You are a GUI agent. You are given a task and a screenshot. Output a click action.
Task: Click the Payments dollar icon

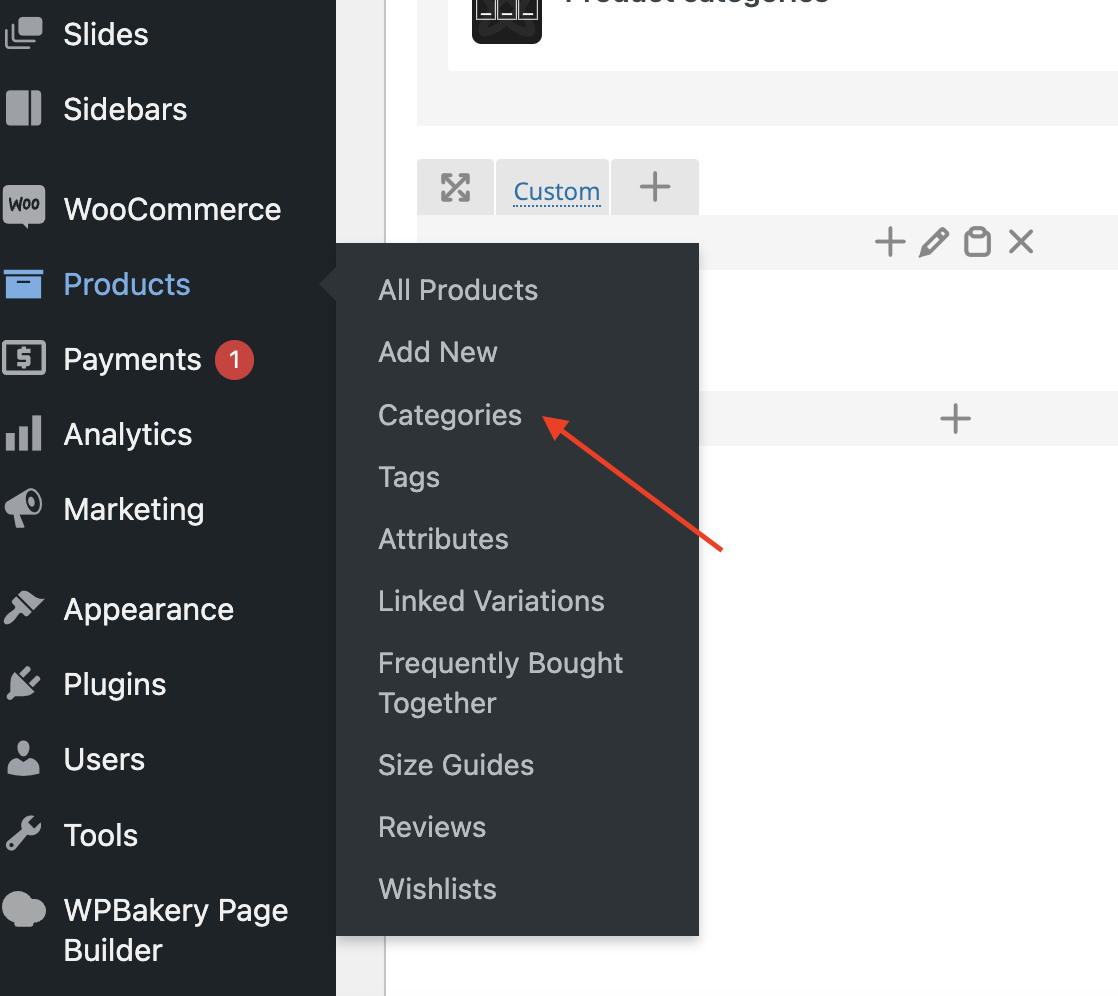click(x=24, y=358)
